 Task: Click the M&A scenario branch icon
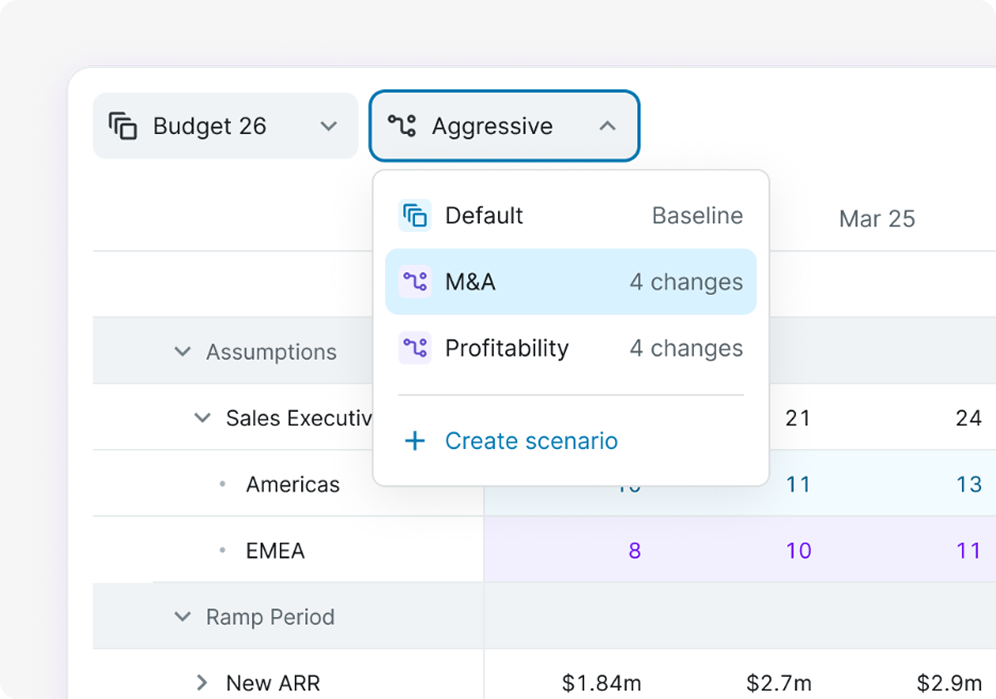tap(415, 282)
